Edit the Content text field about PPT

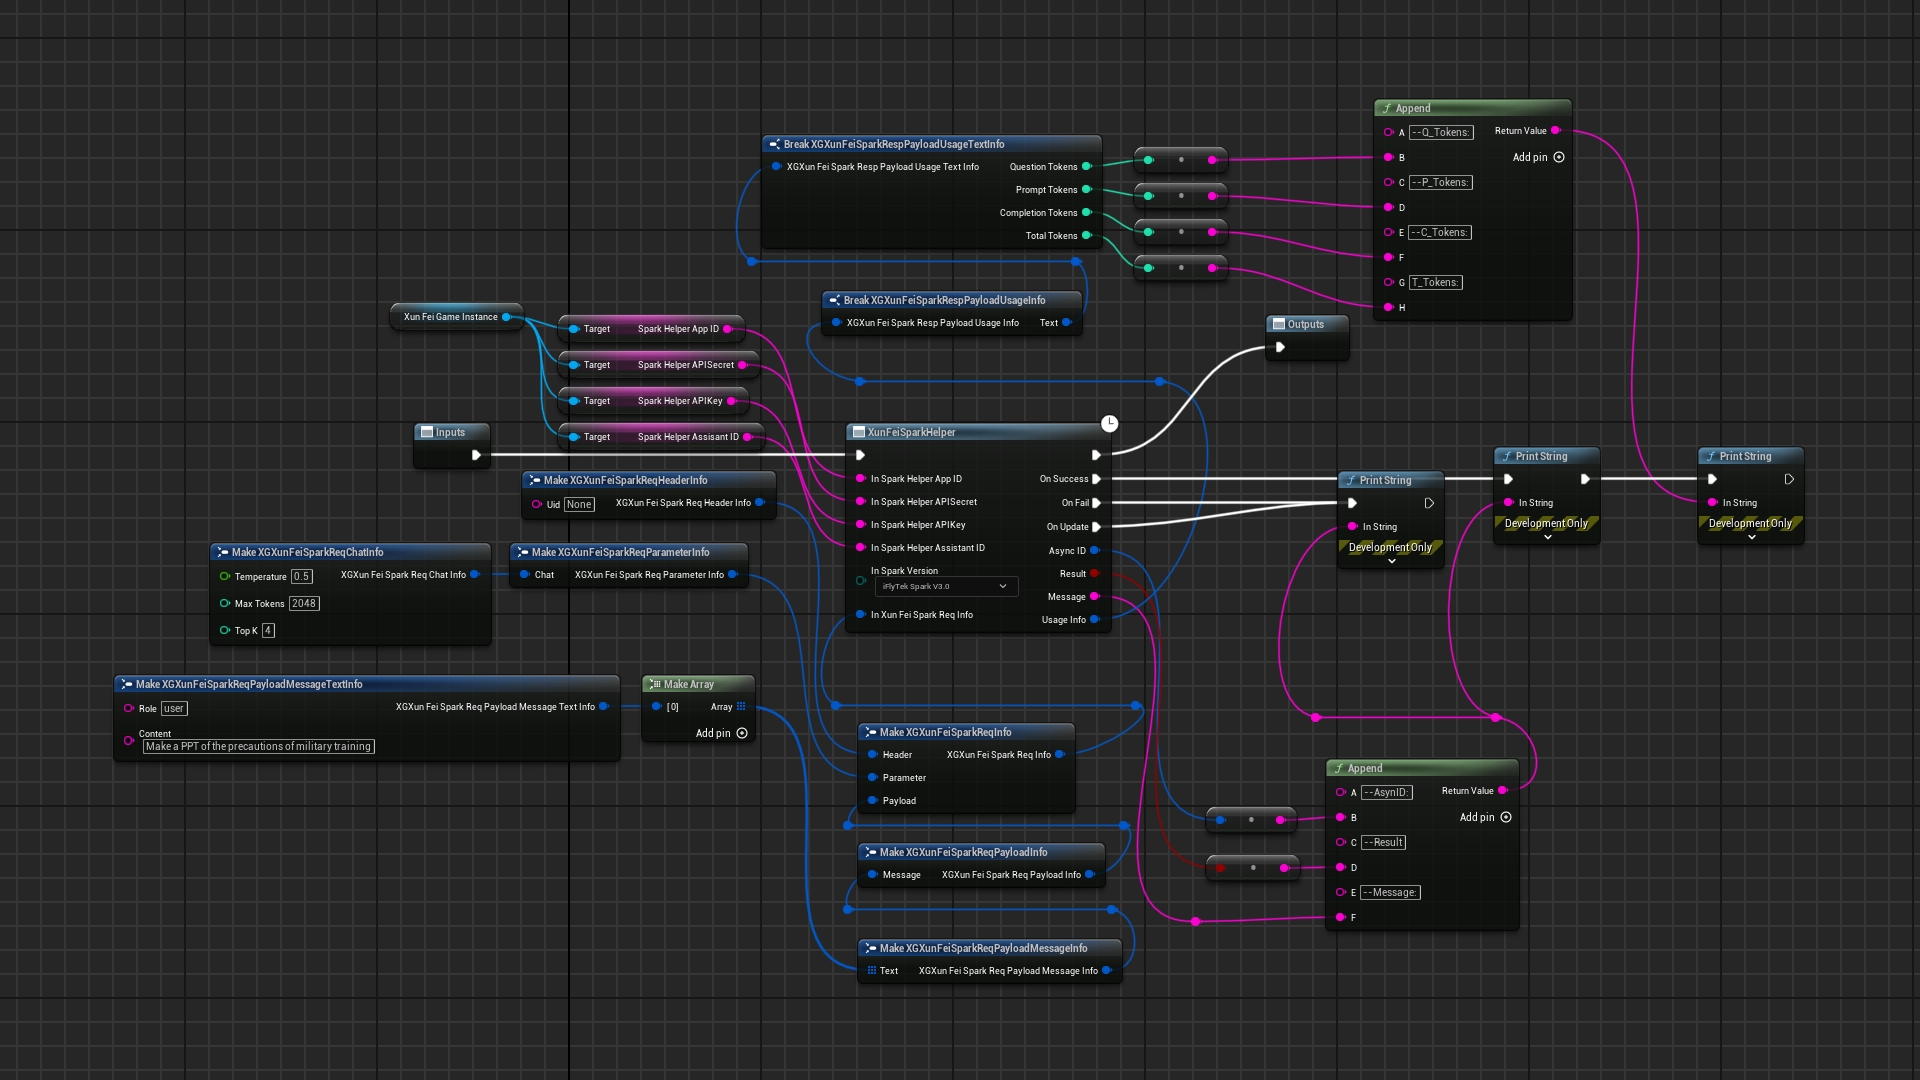coord(258,747)
